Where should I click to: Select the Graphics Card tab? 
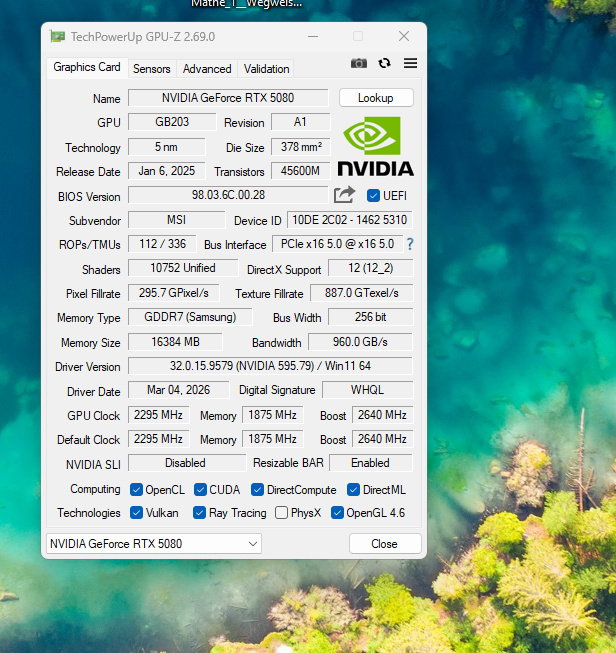pyautogui.click(x=87, y=67)
